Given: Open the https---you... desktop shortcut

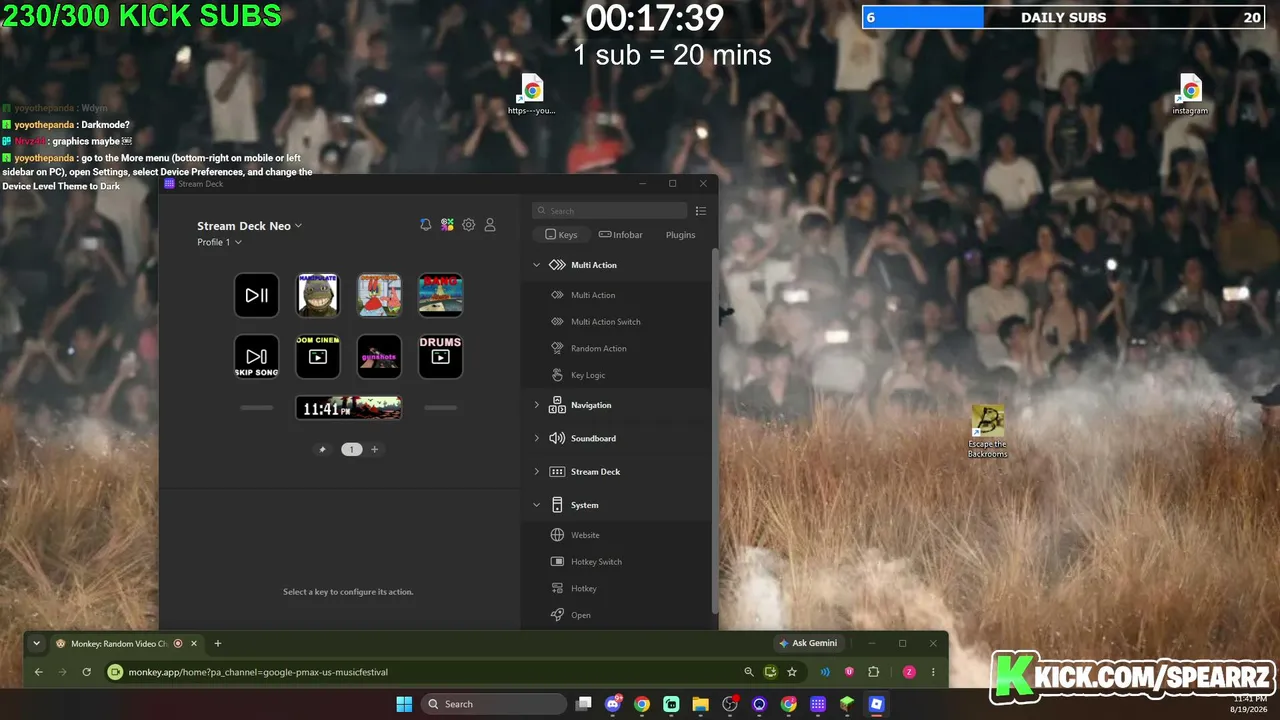Looking at the screenshot, I should 531,95.
